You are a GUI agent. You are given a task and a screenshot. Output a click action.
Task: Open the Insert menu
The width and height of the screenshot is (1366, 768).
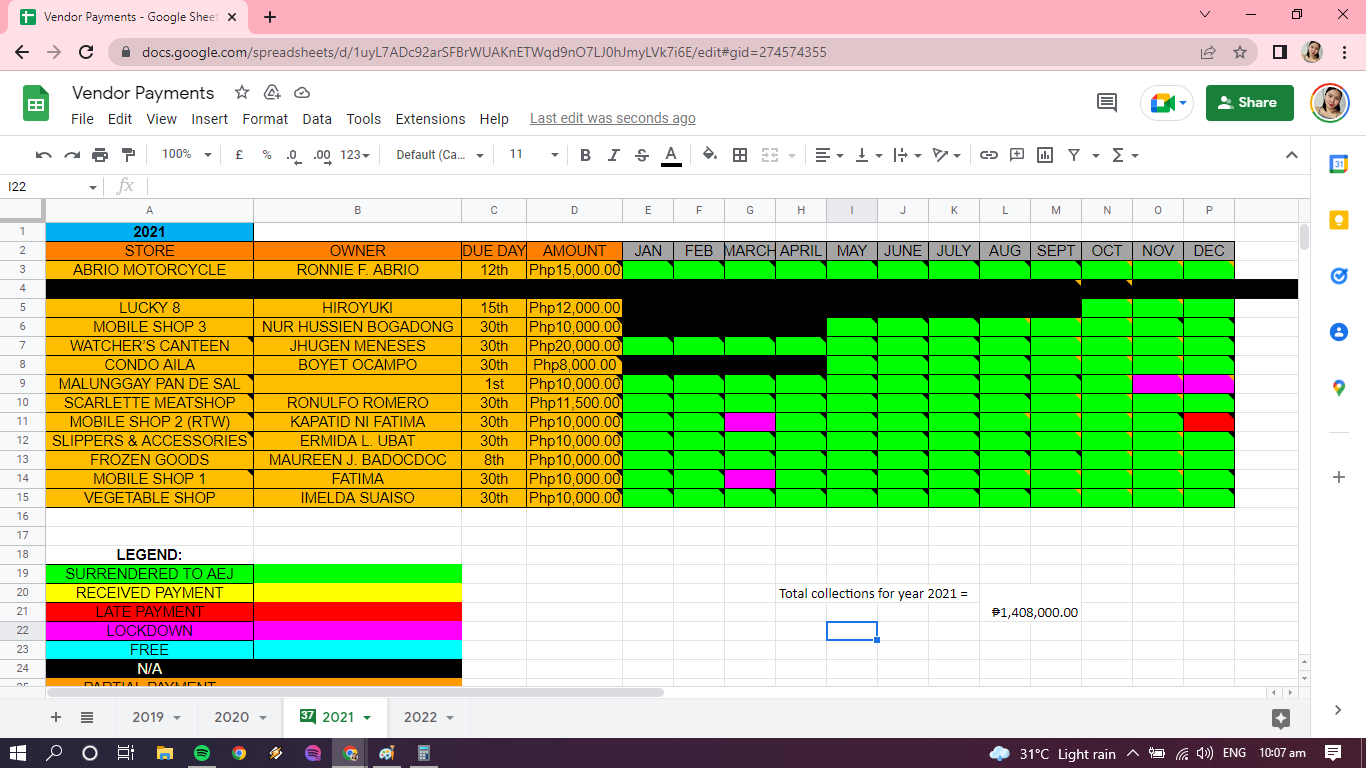pos(210,119)
